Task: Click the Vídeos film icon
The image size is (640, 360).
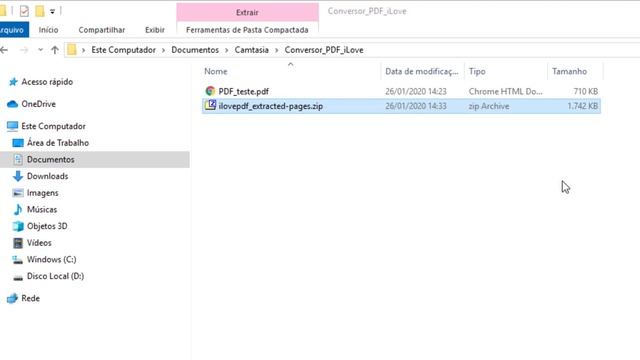Action: pyautogui.click(x=18, y=243)
